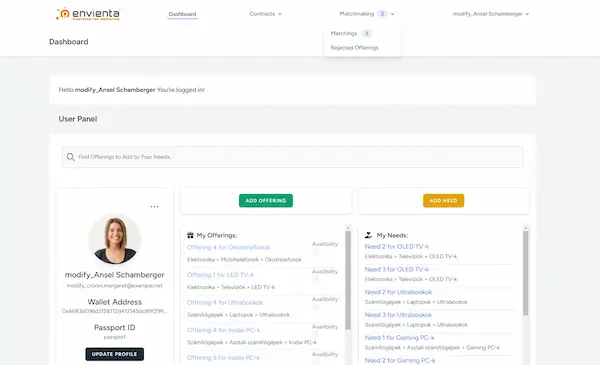Viewport: 600px width, 365px height.
Task: Toggle availability for Offering 1 for LED TV-k
Action: [315, 279]
